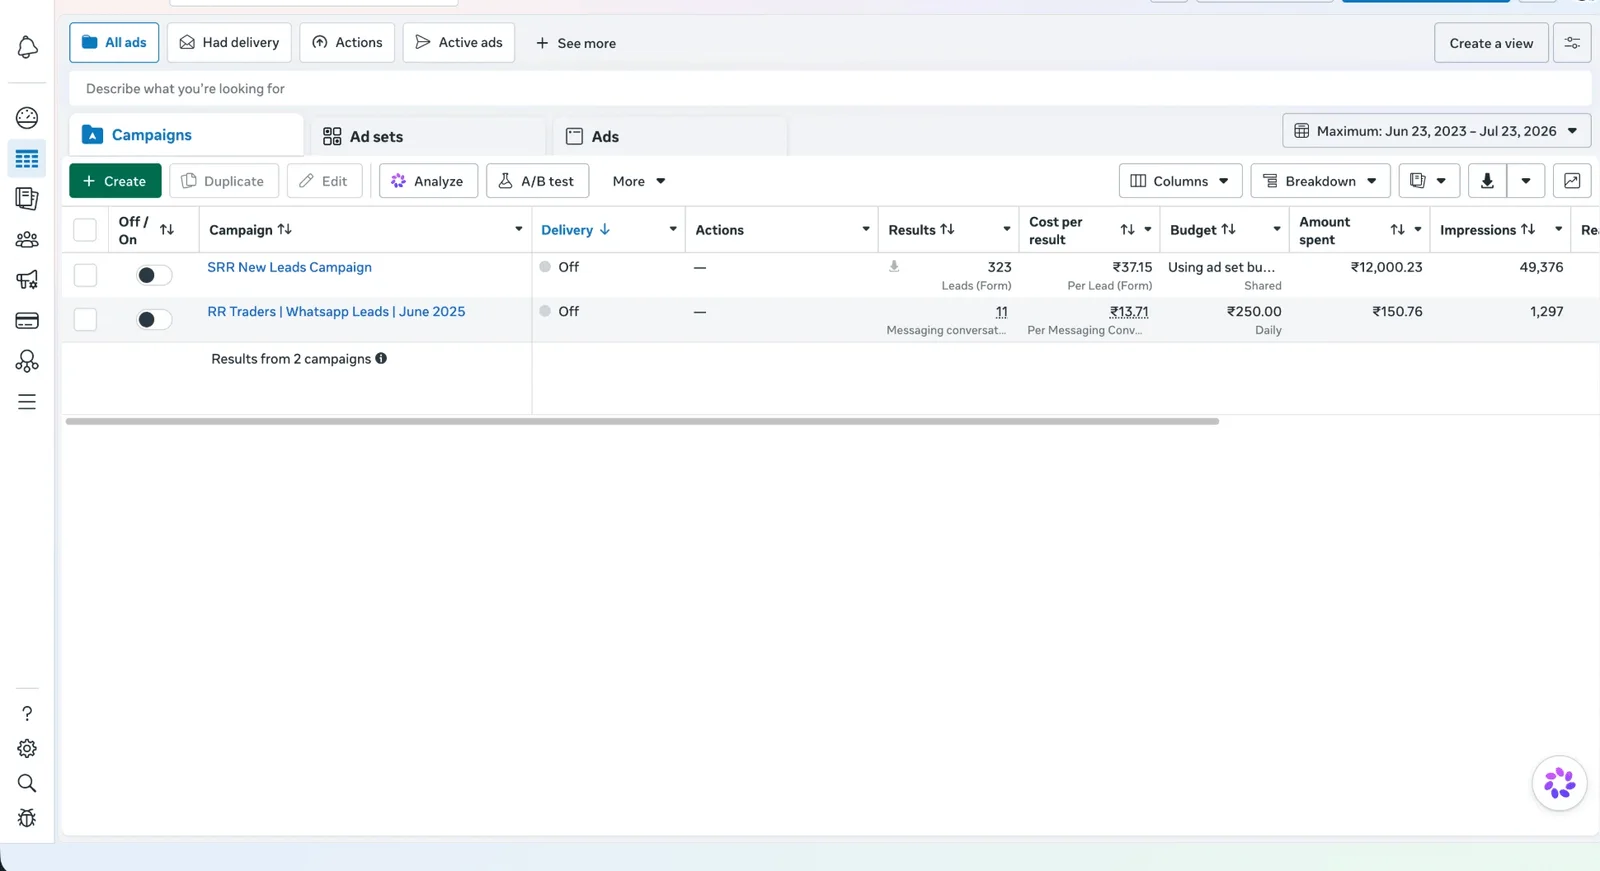The height and width of the screenshot is (871, 1600).
Task: Click the Create a view button
Action: [x=1491, y=43]
